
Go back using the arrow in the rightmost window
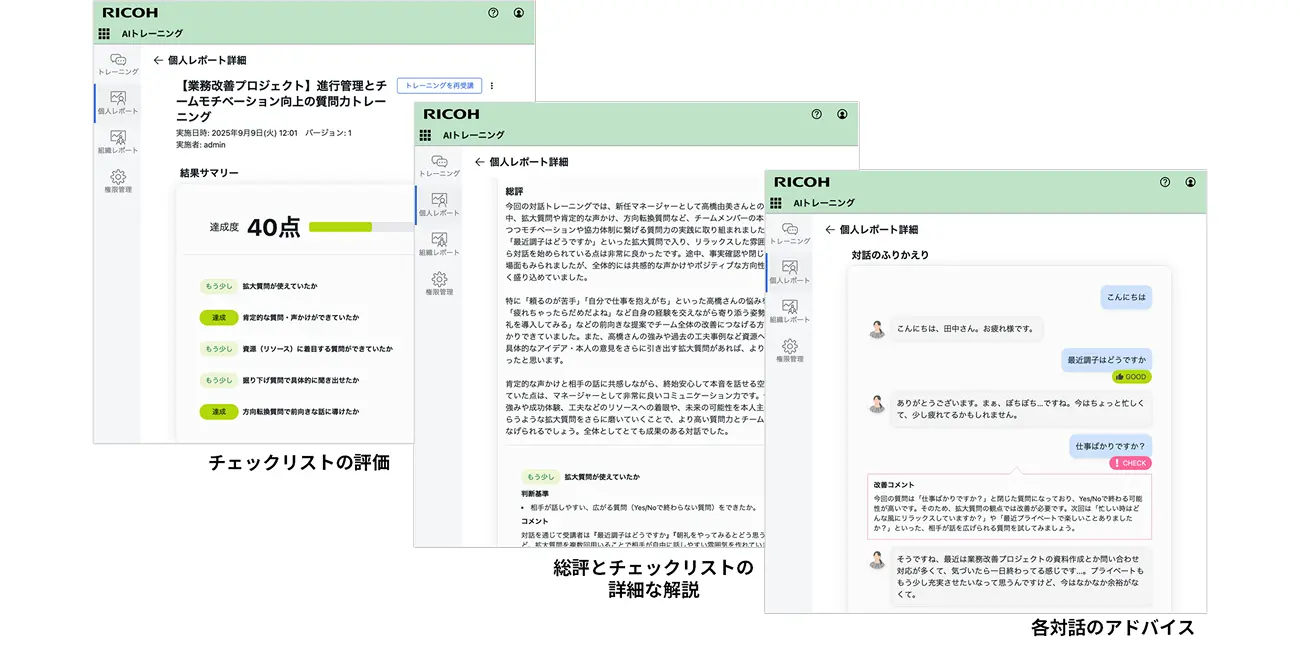[829, 229]
